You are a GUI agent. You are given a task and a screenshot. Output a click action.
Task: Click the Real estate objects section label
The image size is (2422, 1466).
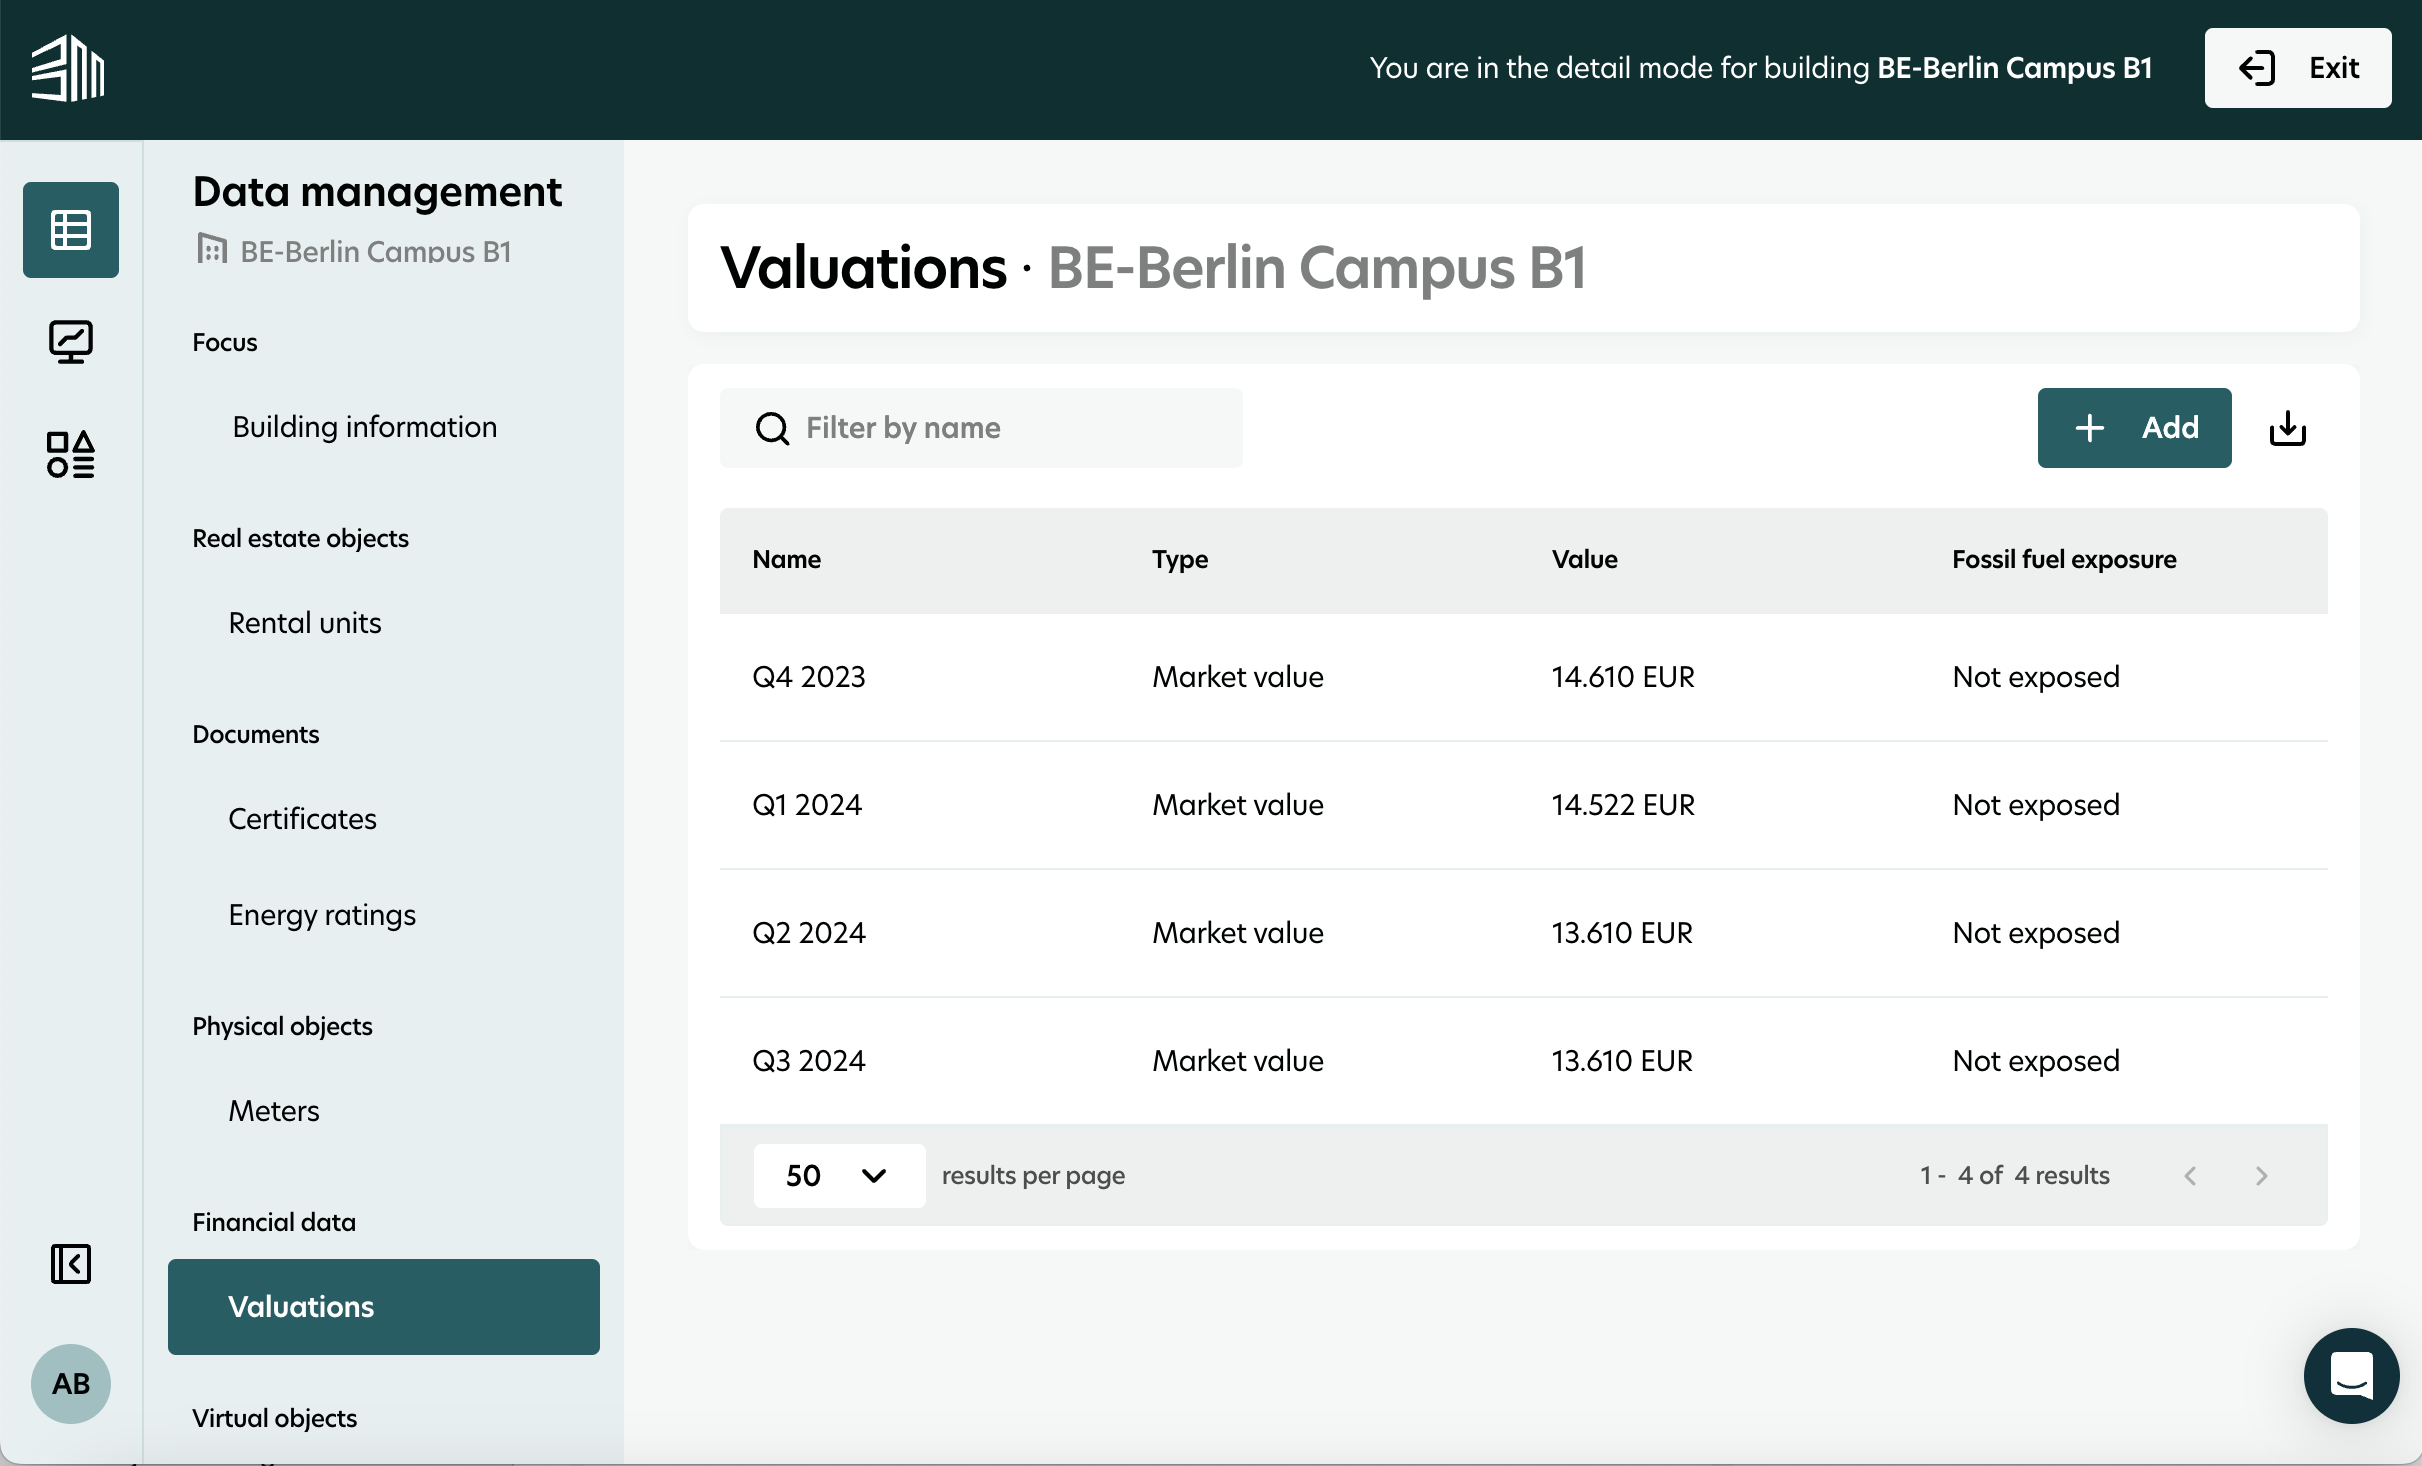click(x=300, y=538)
